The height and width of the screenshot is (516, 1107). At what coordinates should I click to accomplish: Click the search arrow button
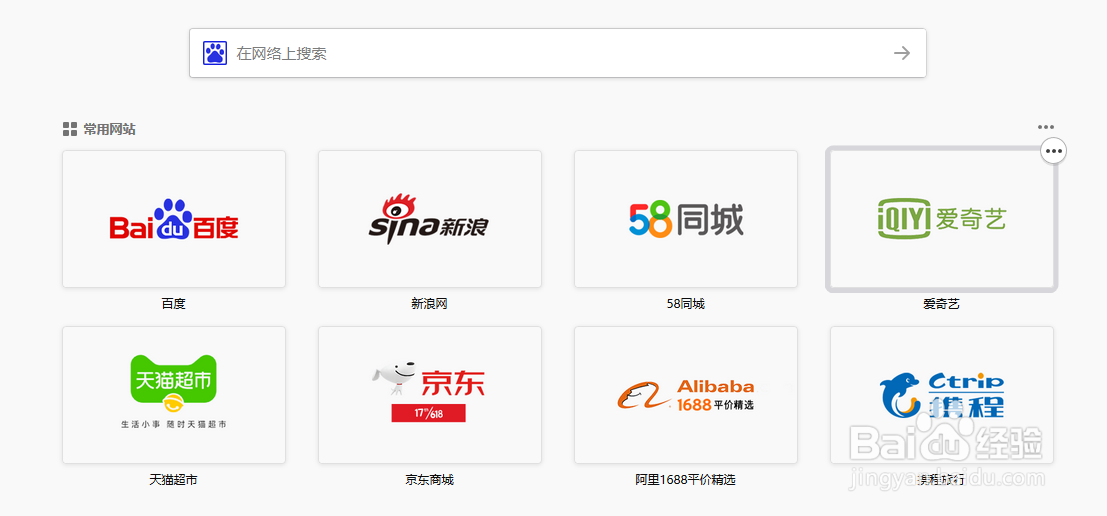coord(902,53)
